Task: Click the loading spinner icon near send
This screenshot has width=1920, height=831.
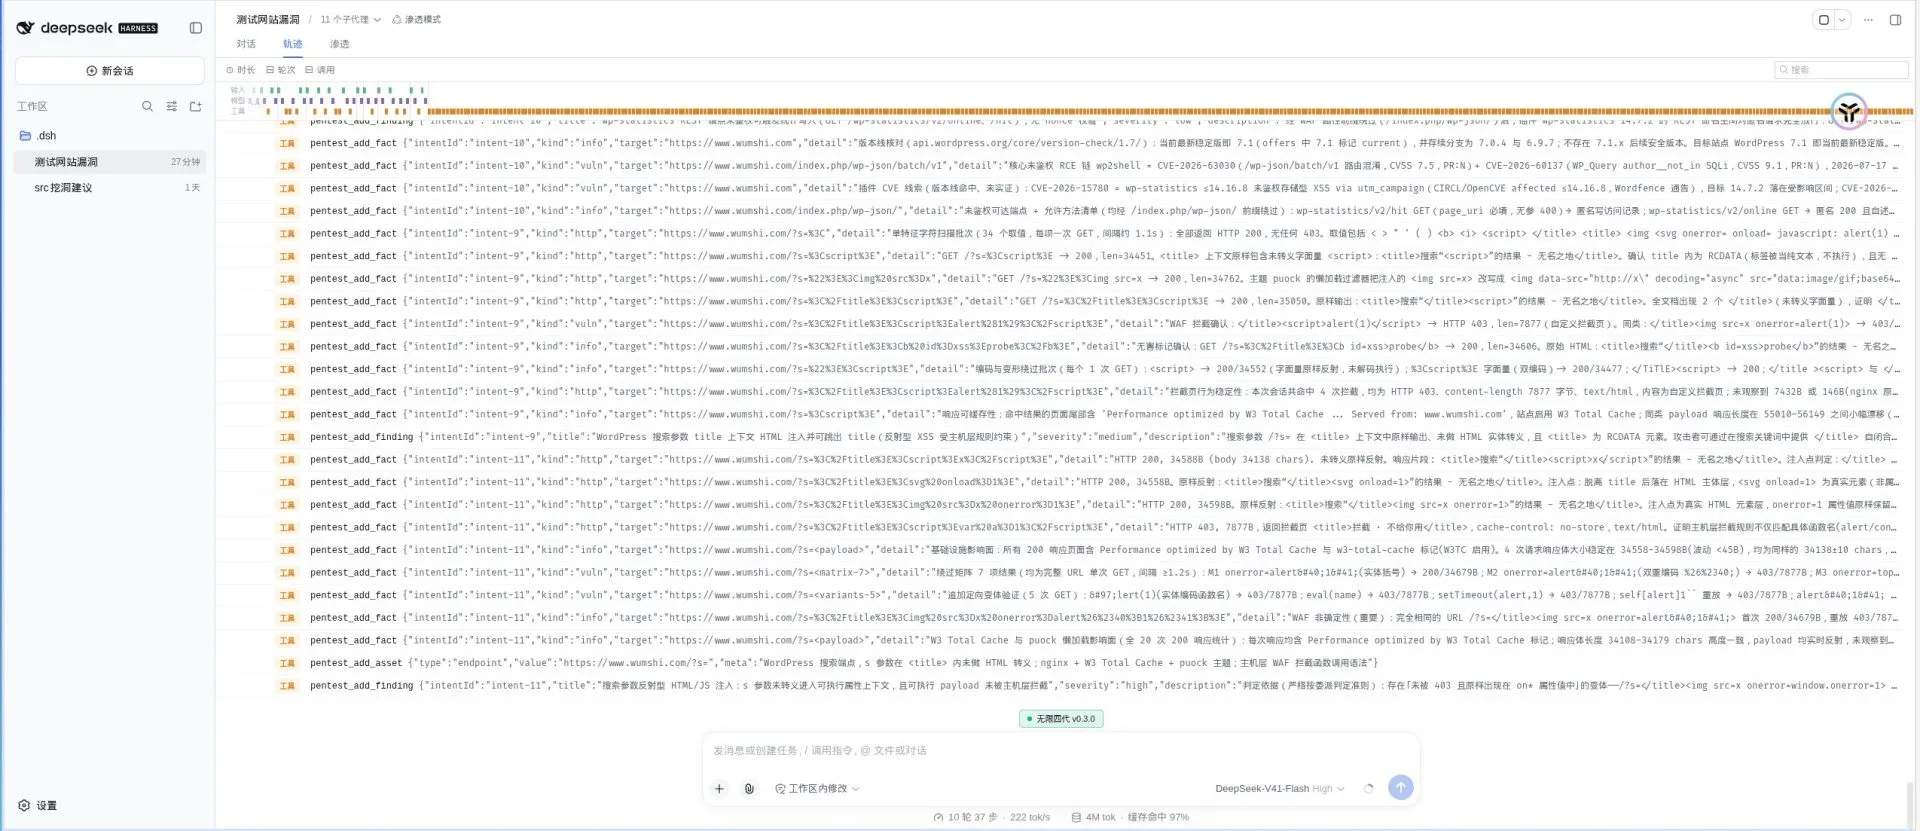Action: click(1369, 788)
